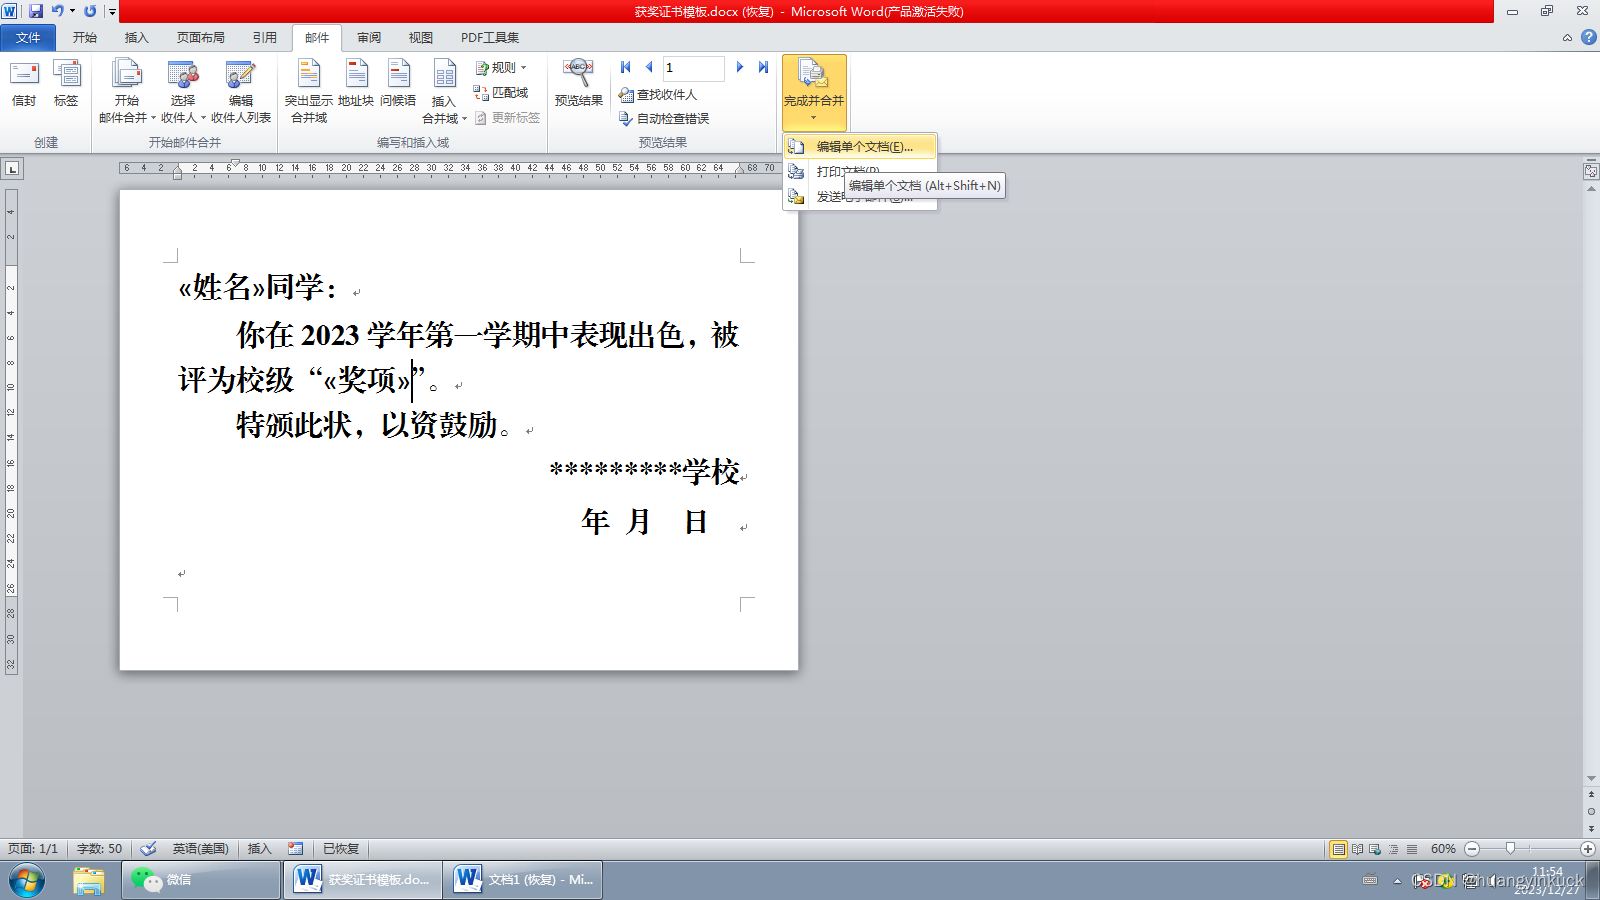Image resolution: width=1600 pixels, height=900 pixels.
Task: Click 自动检查错误 auto check errors
Action: pyautogui.click(x=664, y=119)
